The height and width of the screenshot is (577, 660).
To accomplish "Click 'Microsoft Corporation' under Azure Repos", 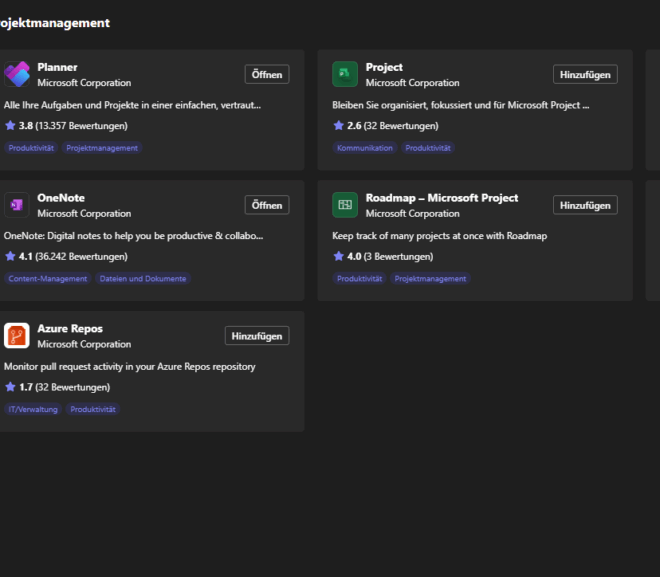I will click(x=84, y=344).
